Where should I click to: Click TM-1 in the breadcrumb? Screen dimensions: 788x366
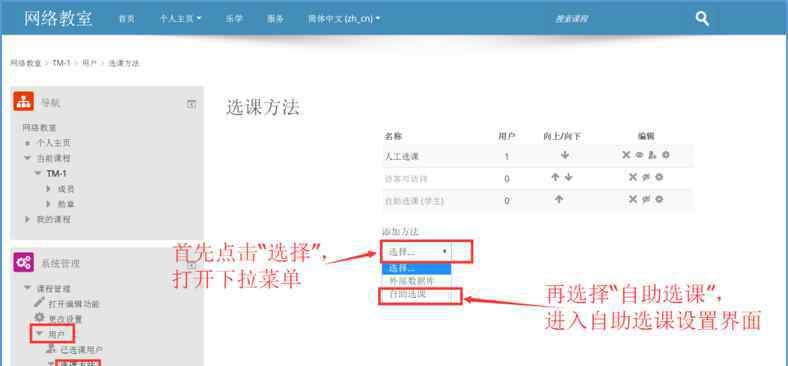click(x=61, y=63)
